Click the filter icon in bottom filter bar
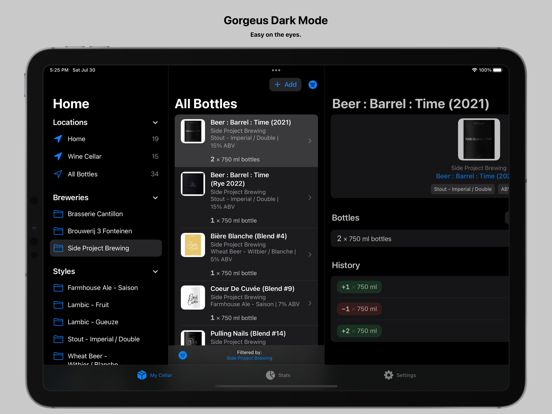552x414 pixels. 182,355
